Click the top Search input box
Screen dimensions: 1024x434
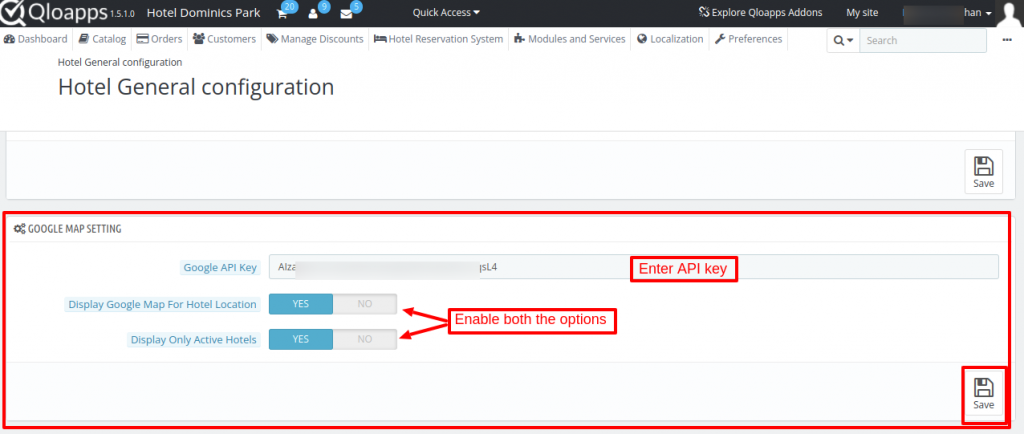point(923,40)
